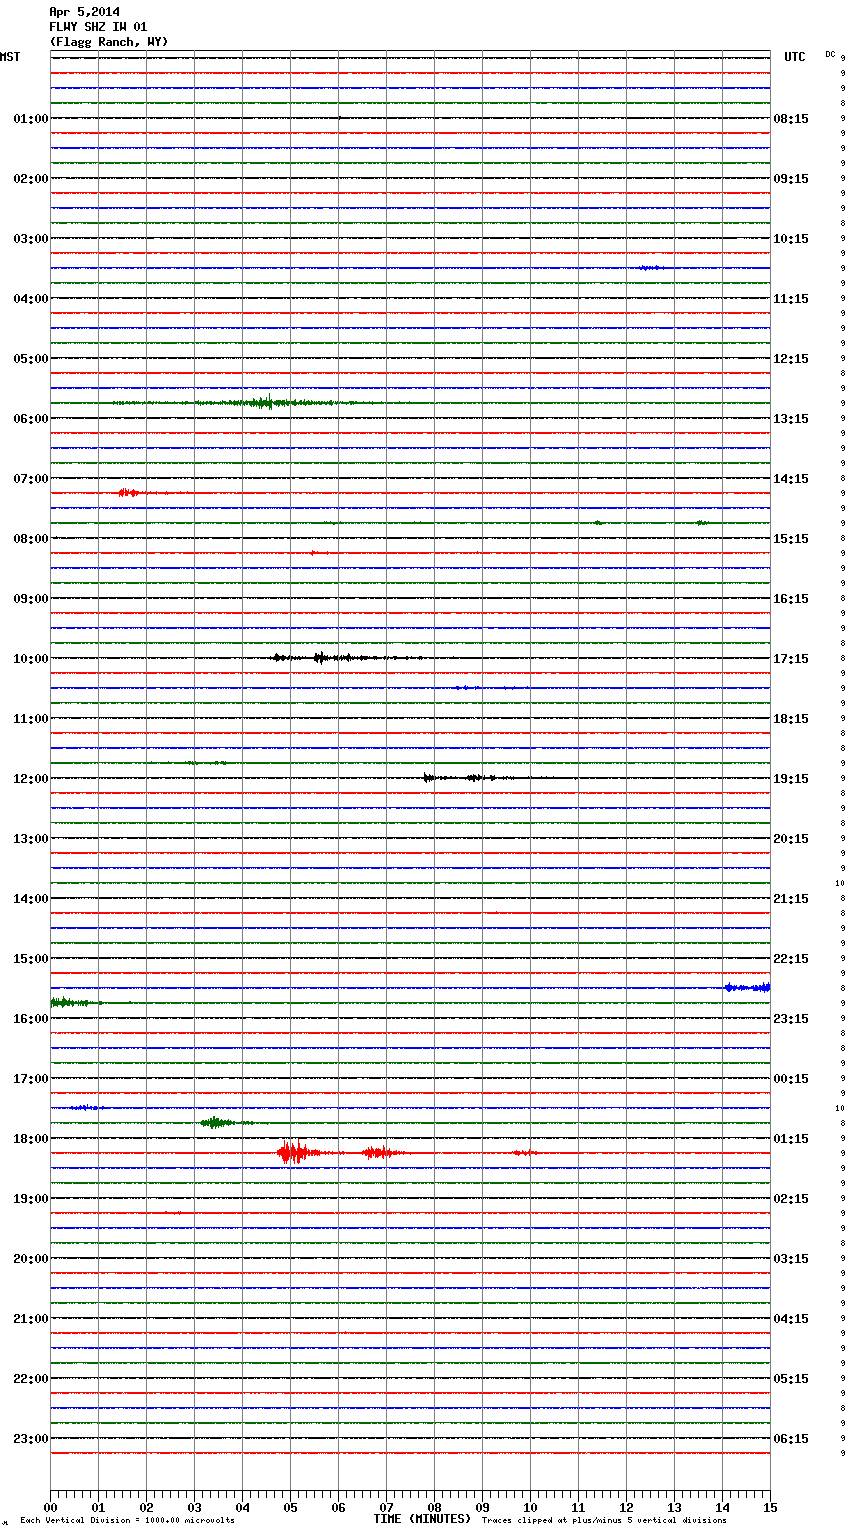Click the TIME (MINUTES) axis title
This screenshot has height=1534, width=850.
tap(422, 1519)
